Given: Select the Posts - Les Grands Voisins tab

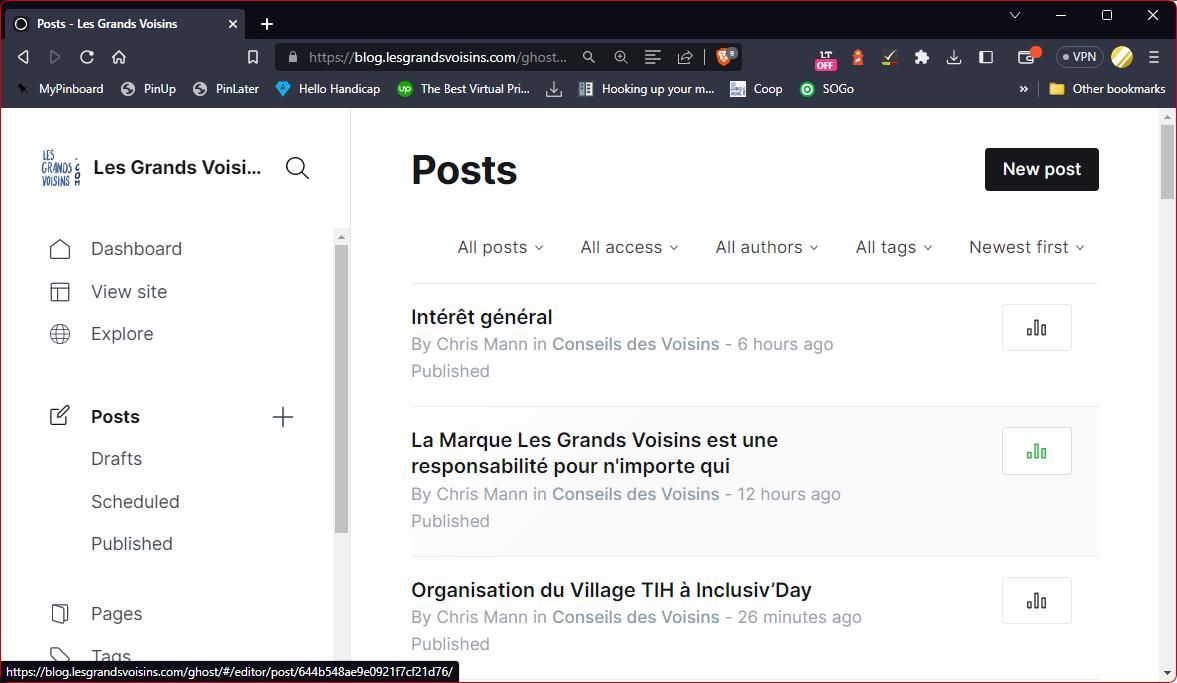Looking at the screenshot, I should coord(120,23).
